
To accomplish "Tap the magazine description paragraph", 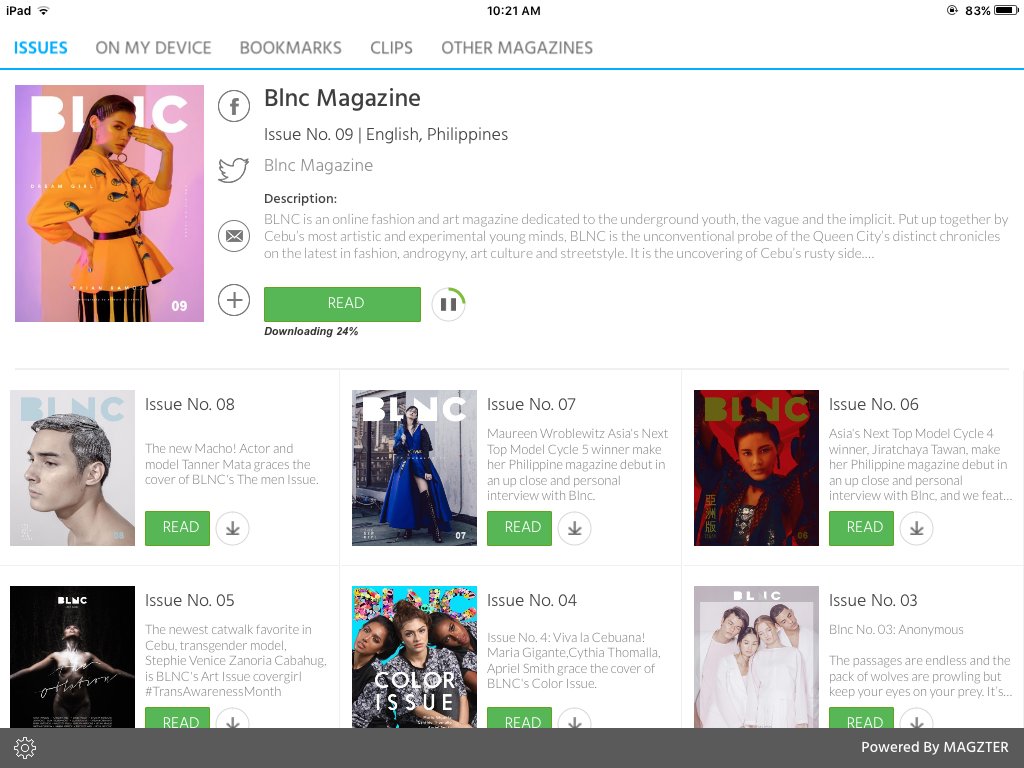I will (636, 236).
